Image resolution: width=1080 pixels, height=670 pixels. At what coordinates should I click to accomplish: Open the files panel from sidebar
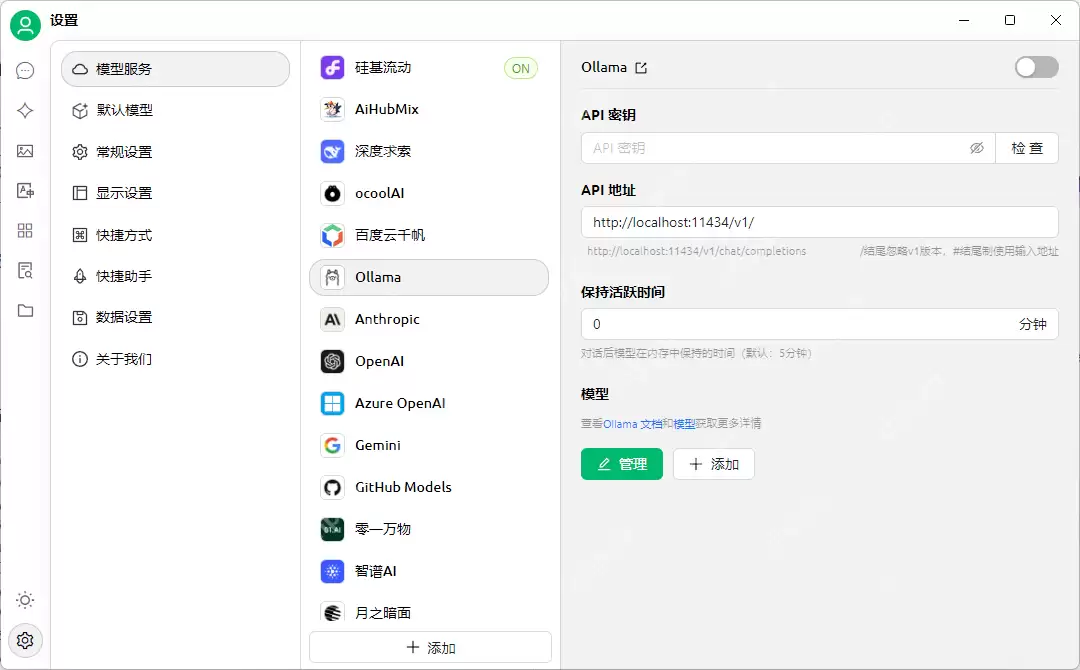pos(25,310)
